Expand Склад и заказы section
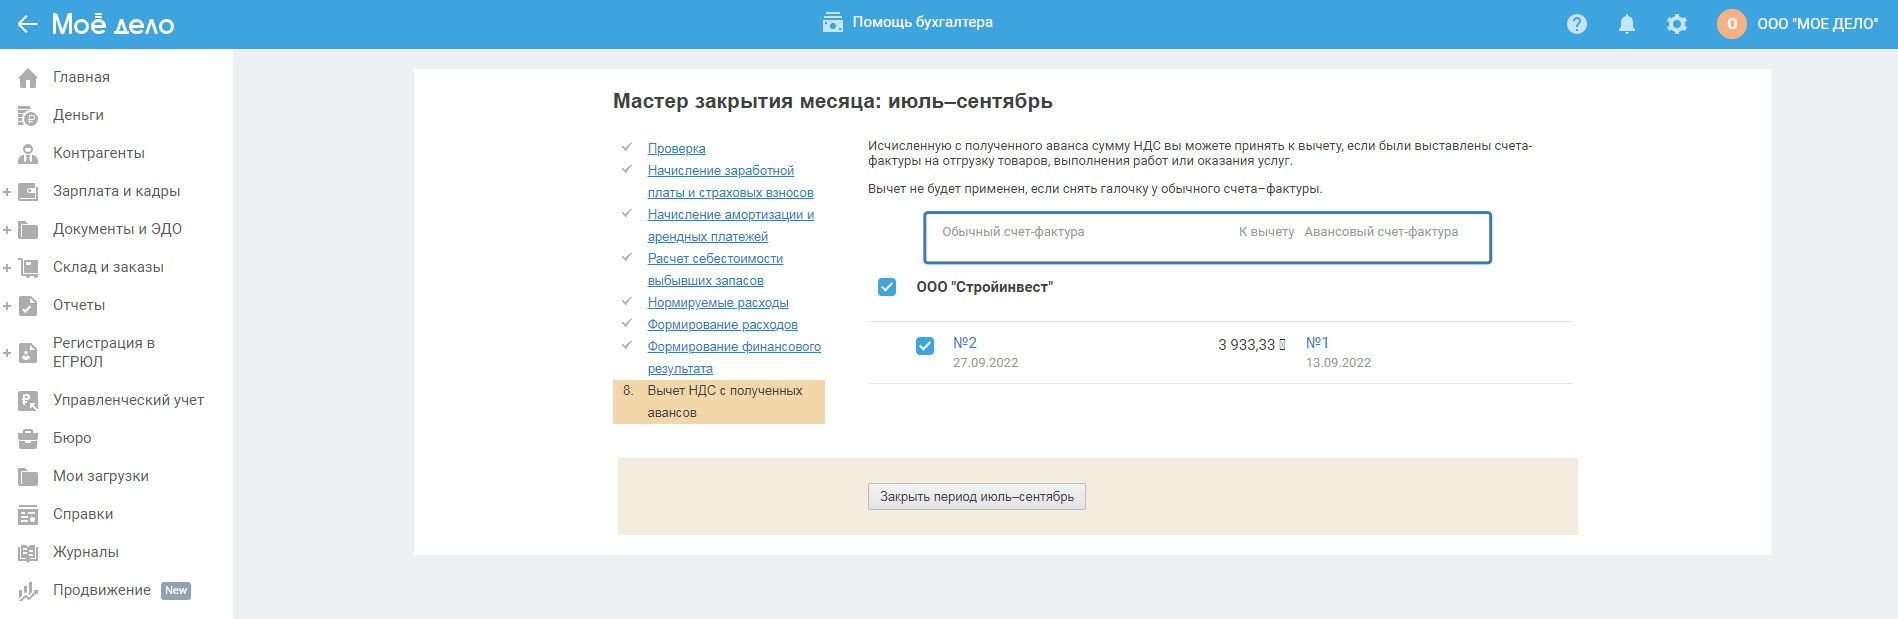The image size is (1898, 619). (7, 268)
